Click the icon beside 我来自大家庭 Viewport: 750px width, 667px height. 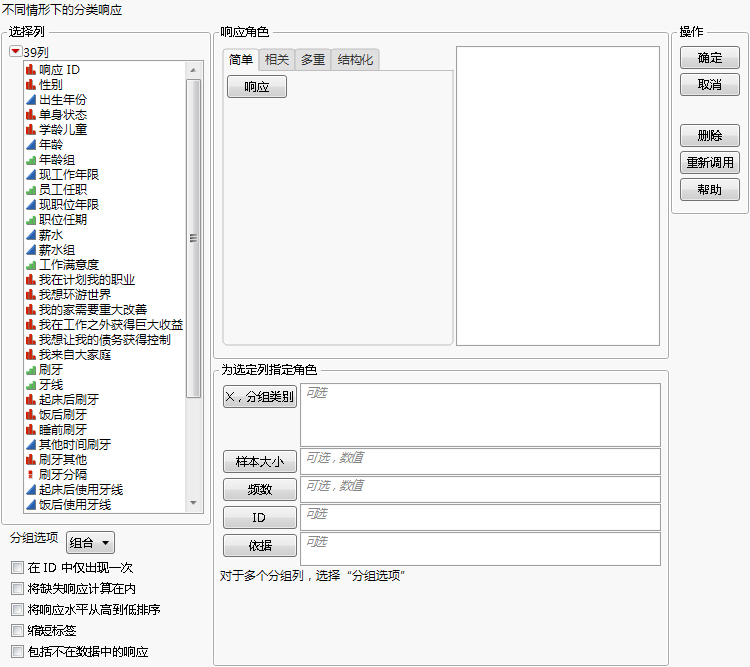pyautogui.click(x=31, y=355)
